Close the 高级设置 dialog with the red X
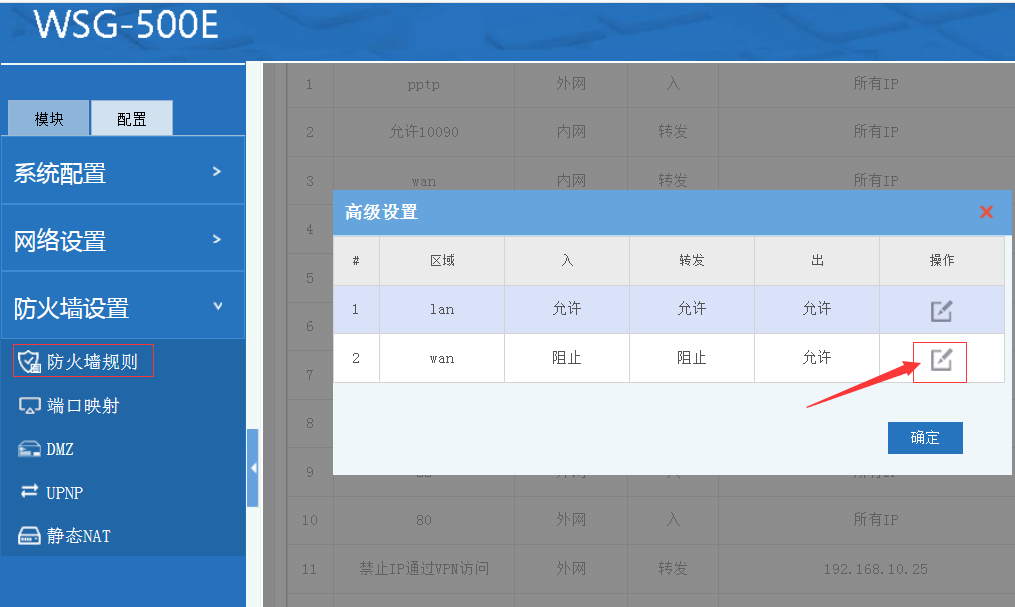Viewport: 1015px width, 607px height. point(986,212)
